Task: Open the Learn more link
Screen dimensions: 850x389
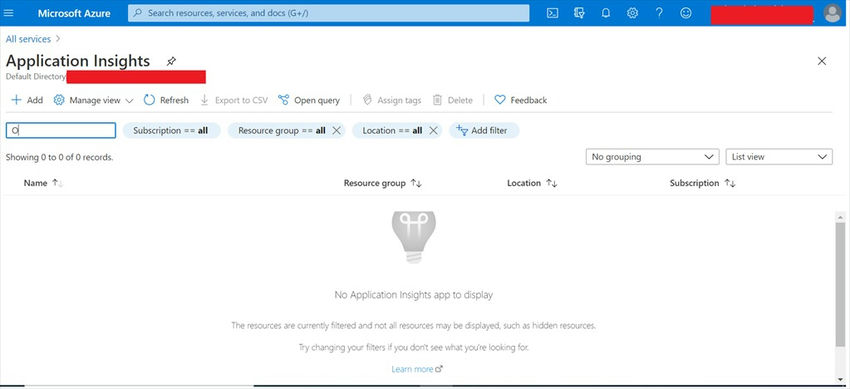Action: tap(417, 369)
